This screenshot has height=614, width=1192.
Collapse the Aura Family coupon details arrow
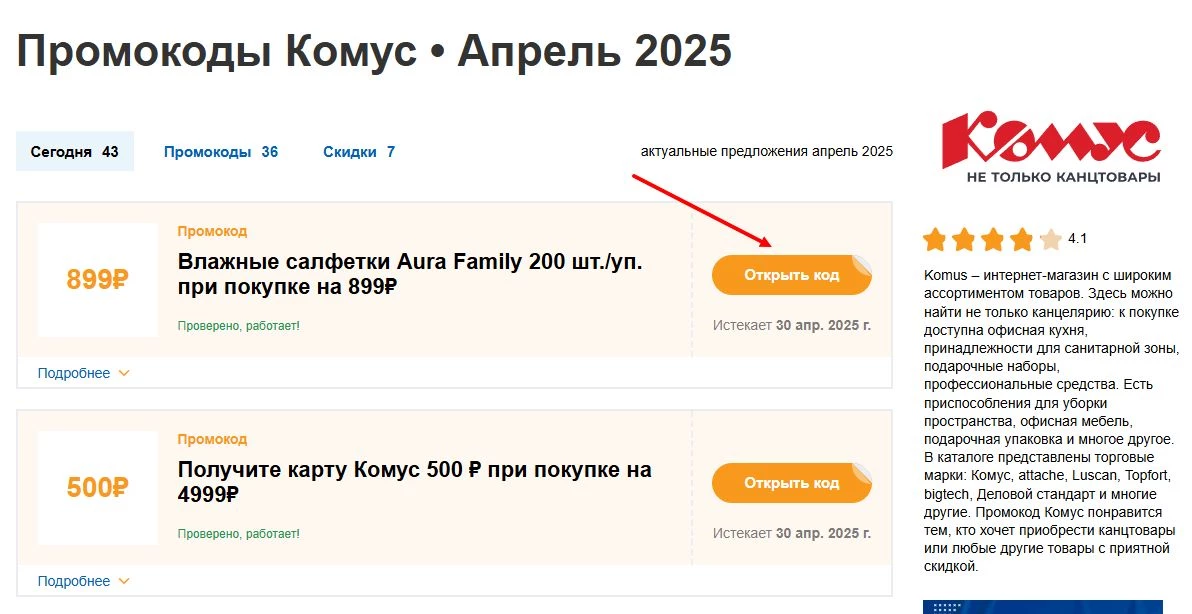click(124, 372)
